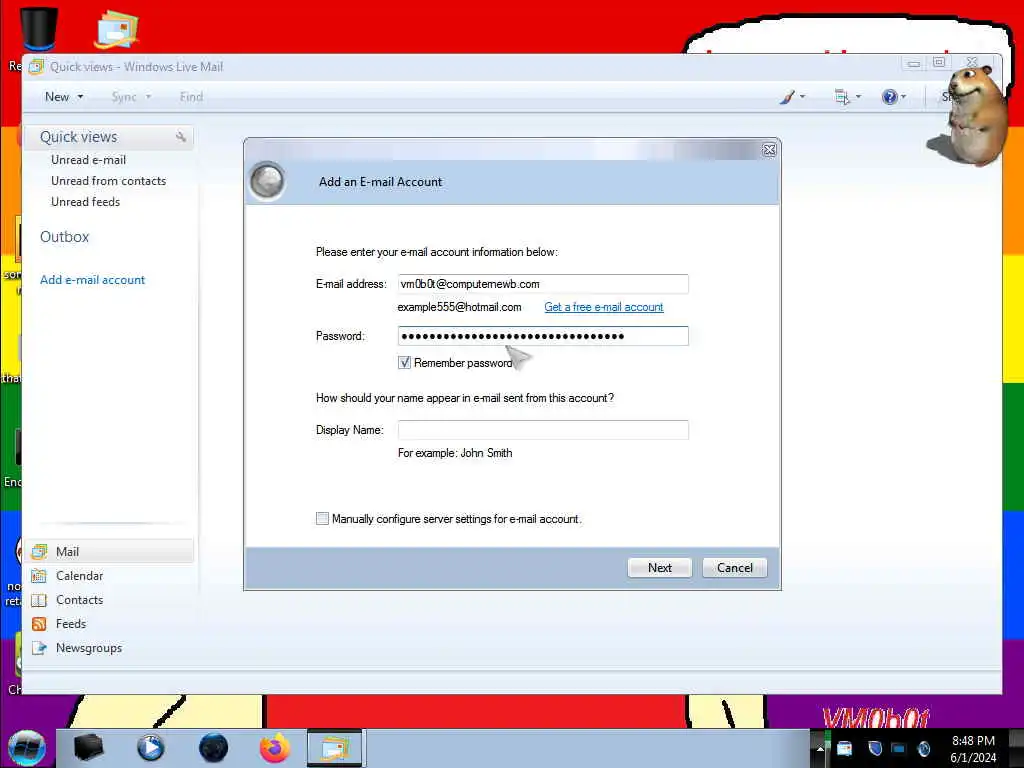Click the New toolbar button
1024x768 pixels.
pos(57,97)
